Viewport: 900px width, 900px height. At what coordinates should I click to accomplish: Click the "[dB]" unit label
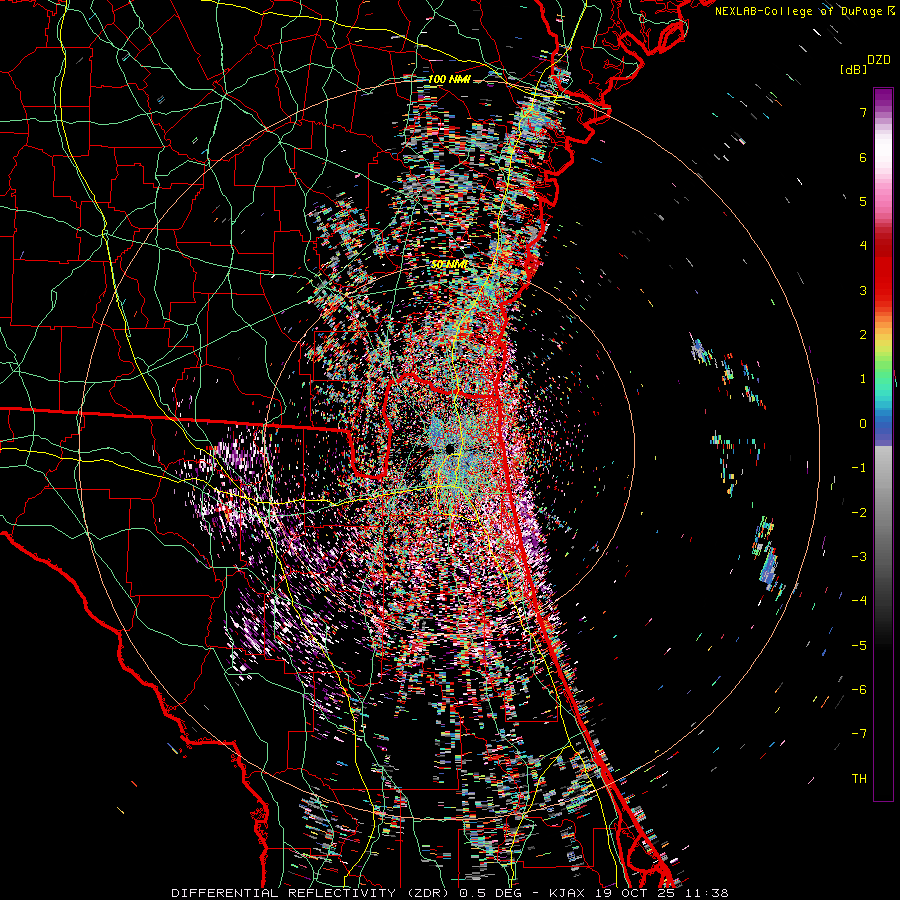pos(853,69)
